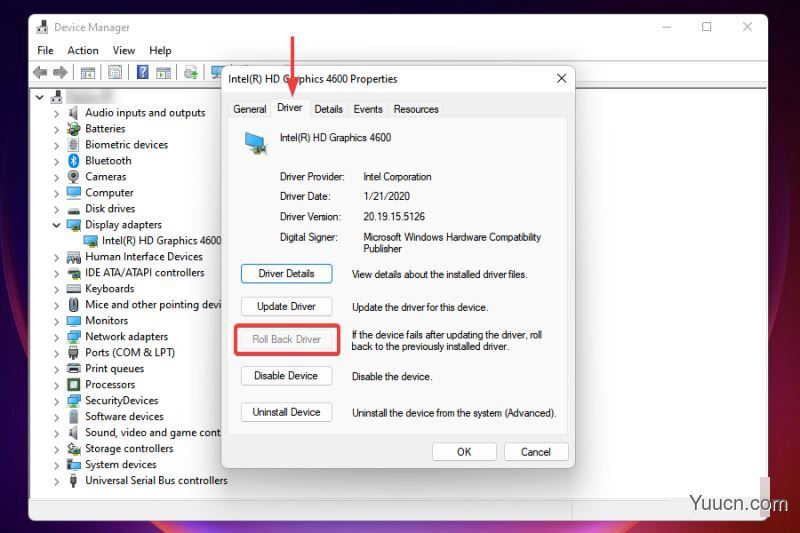Screen dimensions: 800x533
Task: Select the Driver tab
Action: tap(289, 108)
